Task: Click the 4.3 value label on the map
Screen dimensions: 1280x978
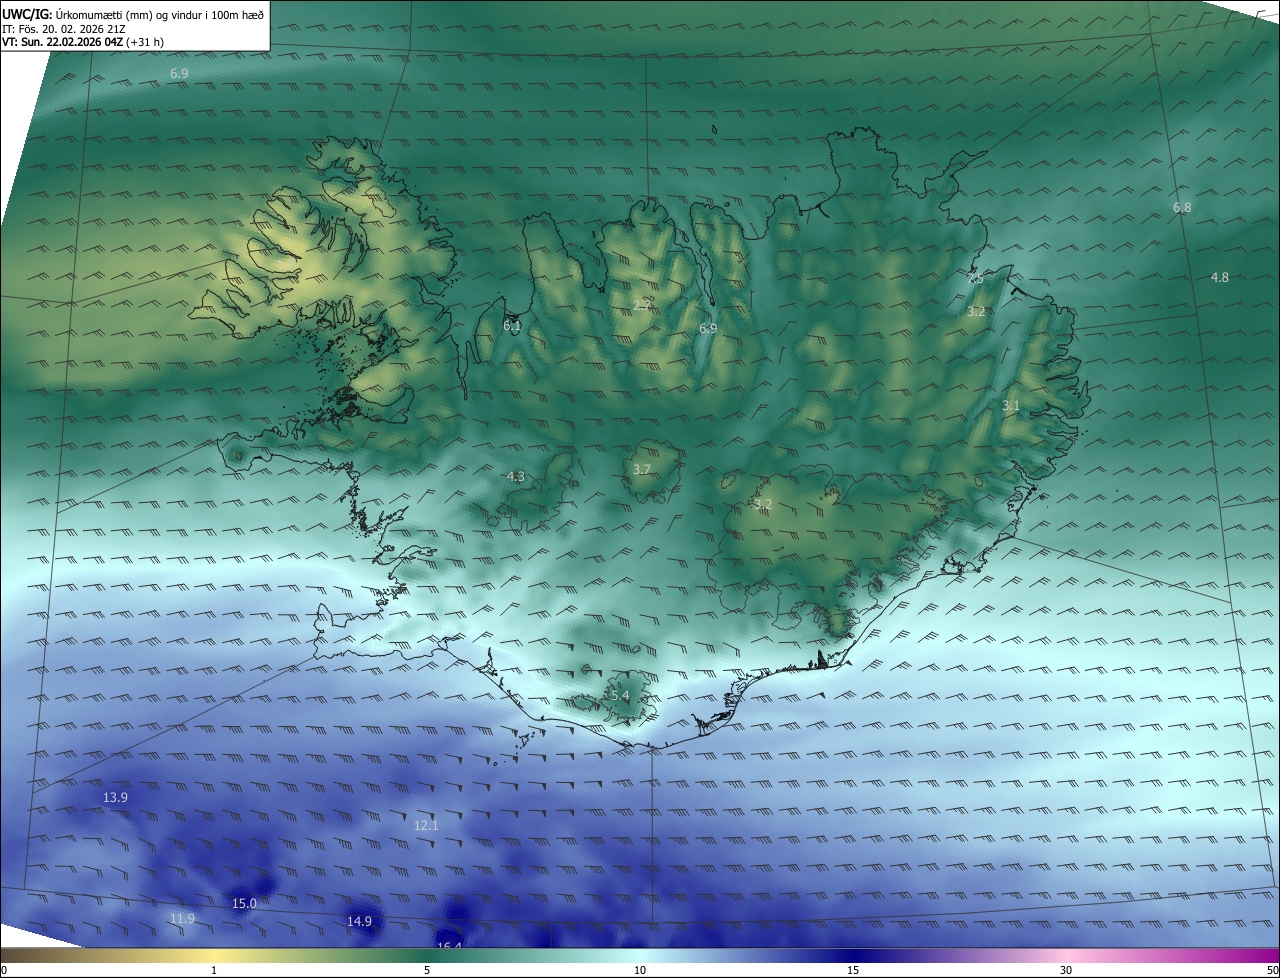Action: click(516, 477)
